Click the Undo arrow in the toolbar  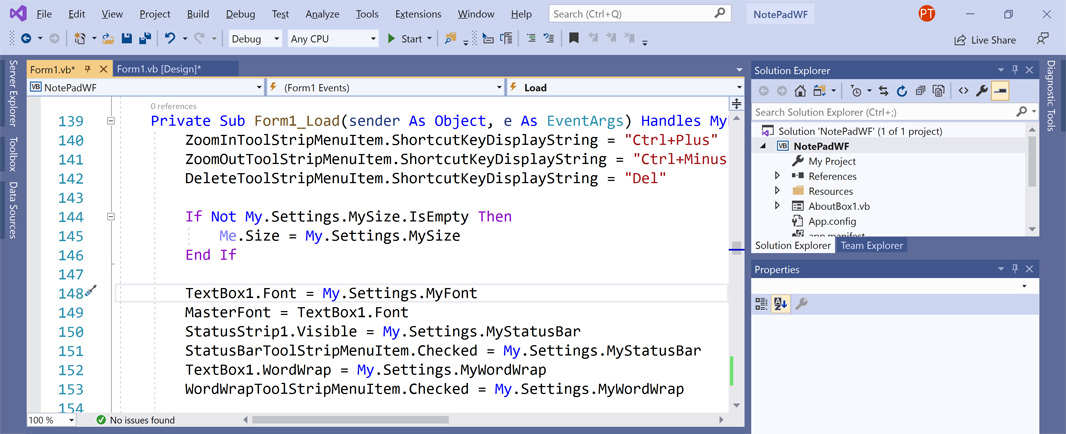(170, 39)
